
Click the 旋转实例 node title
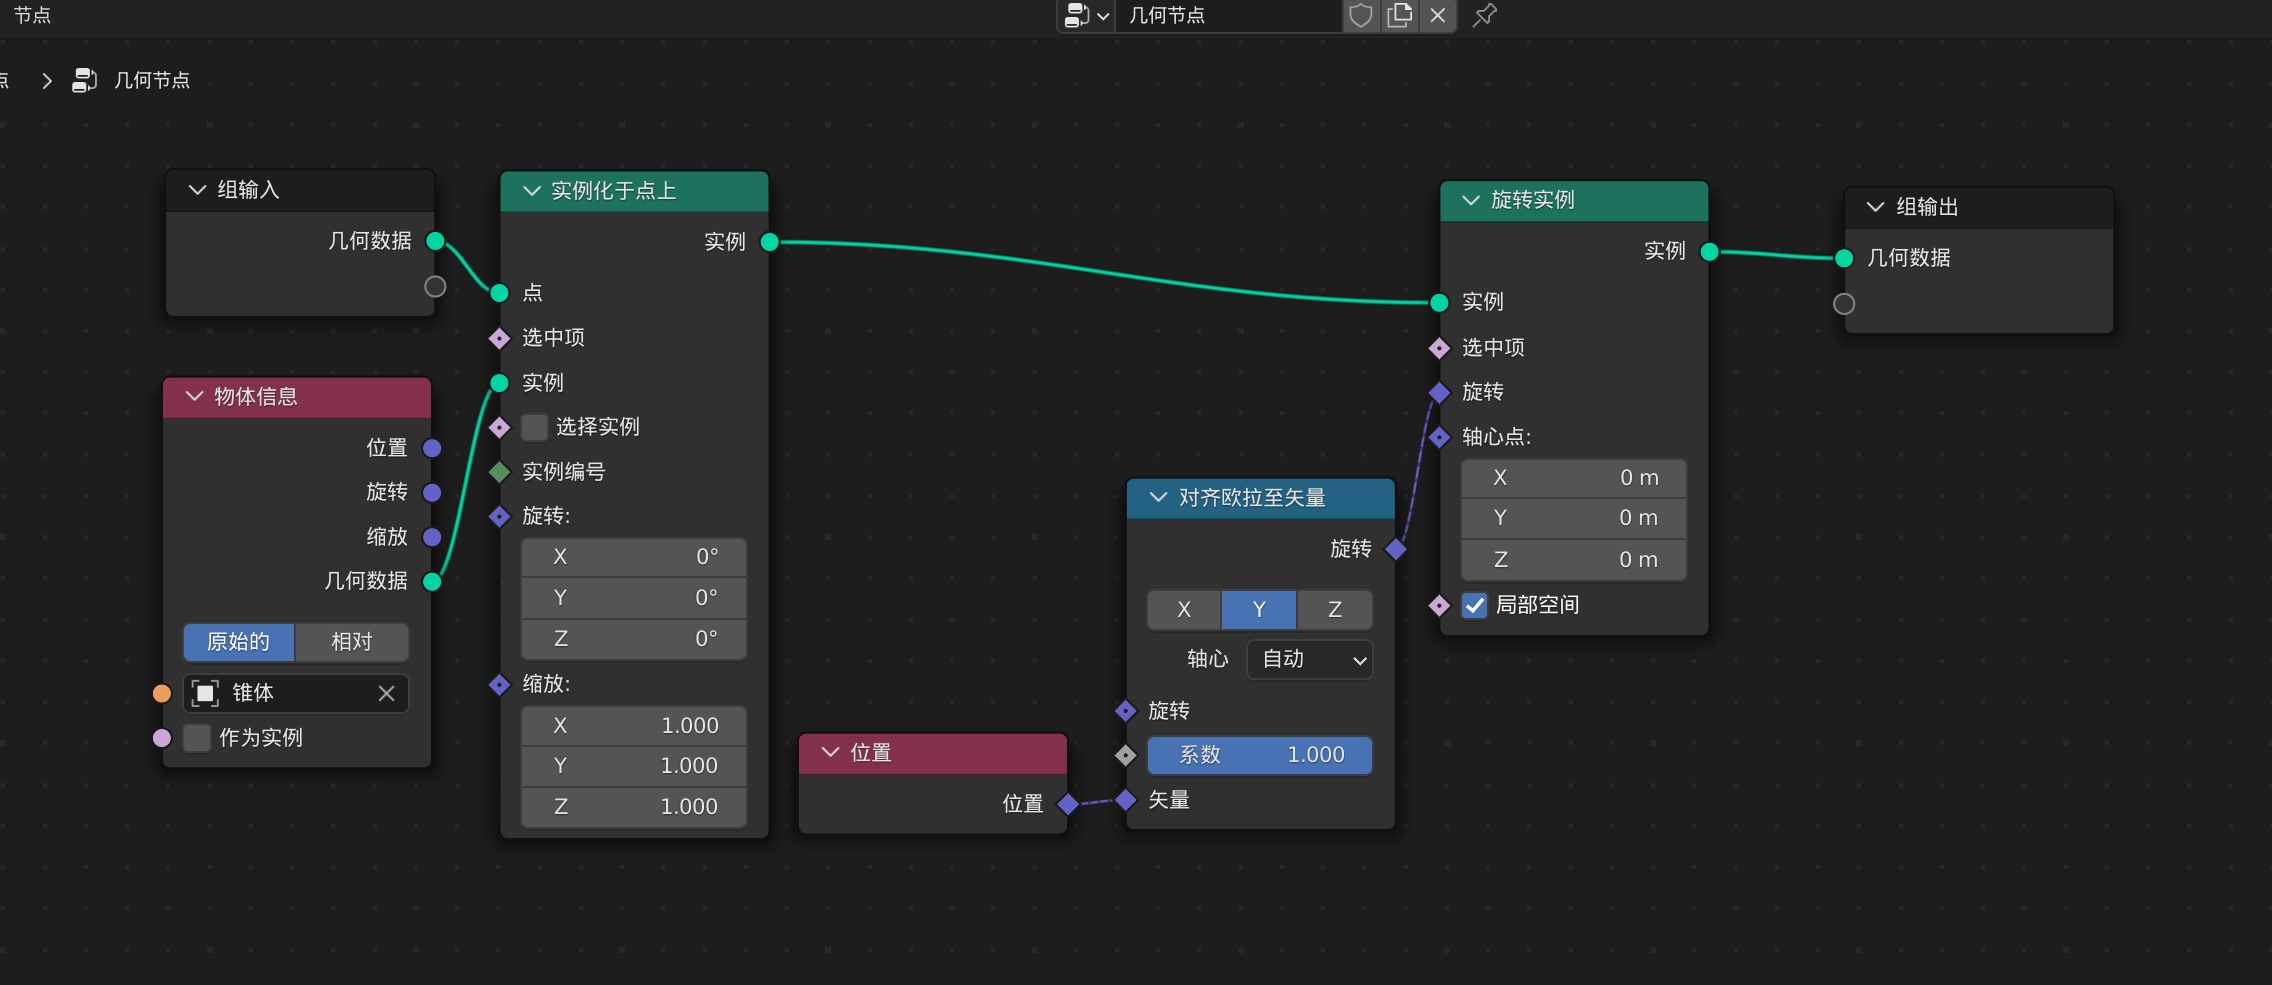1533,200
